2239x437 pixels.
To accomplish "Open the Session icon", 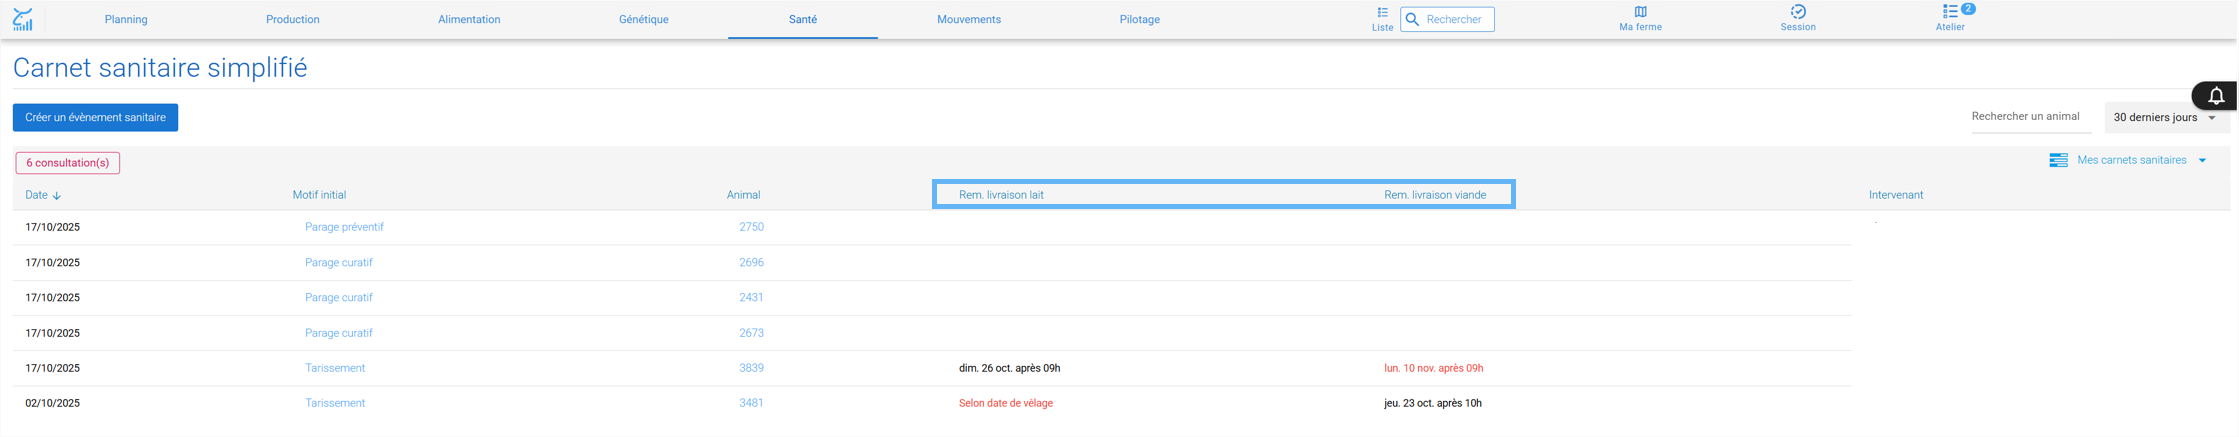I will point(1797,12).
